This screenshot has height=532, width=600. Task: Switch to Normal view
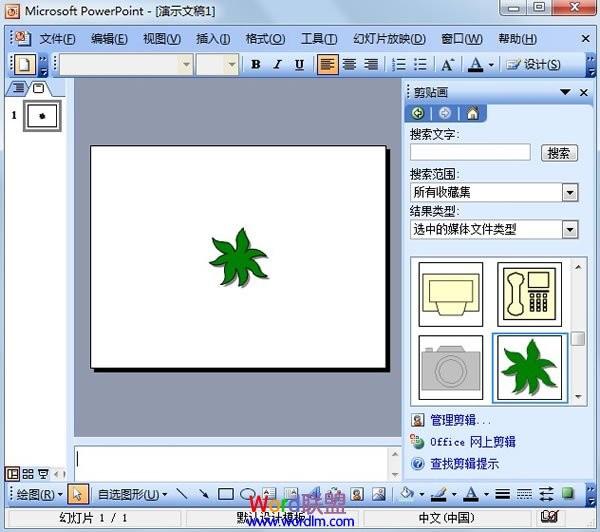(x=12, y=474)
